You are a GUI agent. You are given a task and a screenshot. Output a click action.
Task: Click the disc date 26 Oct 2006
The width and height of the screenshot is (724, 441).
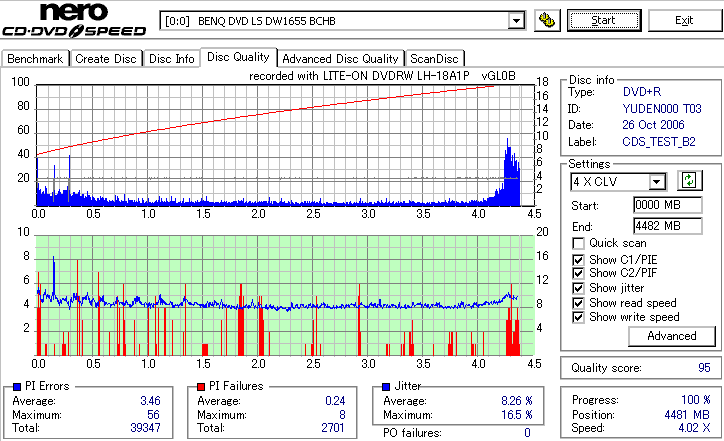click(653, 125)
